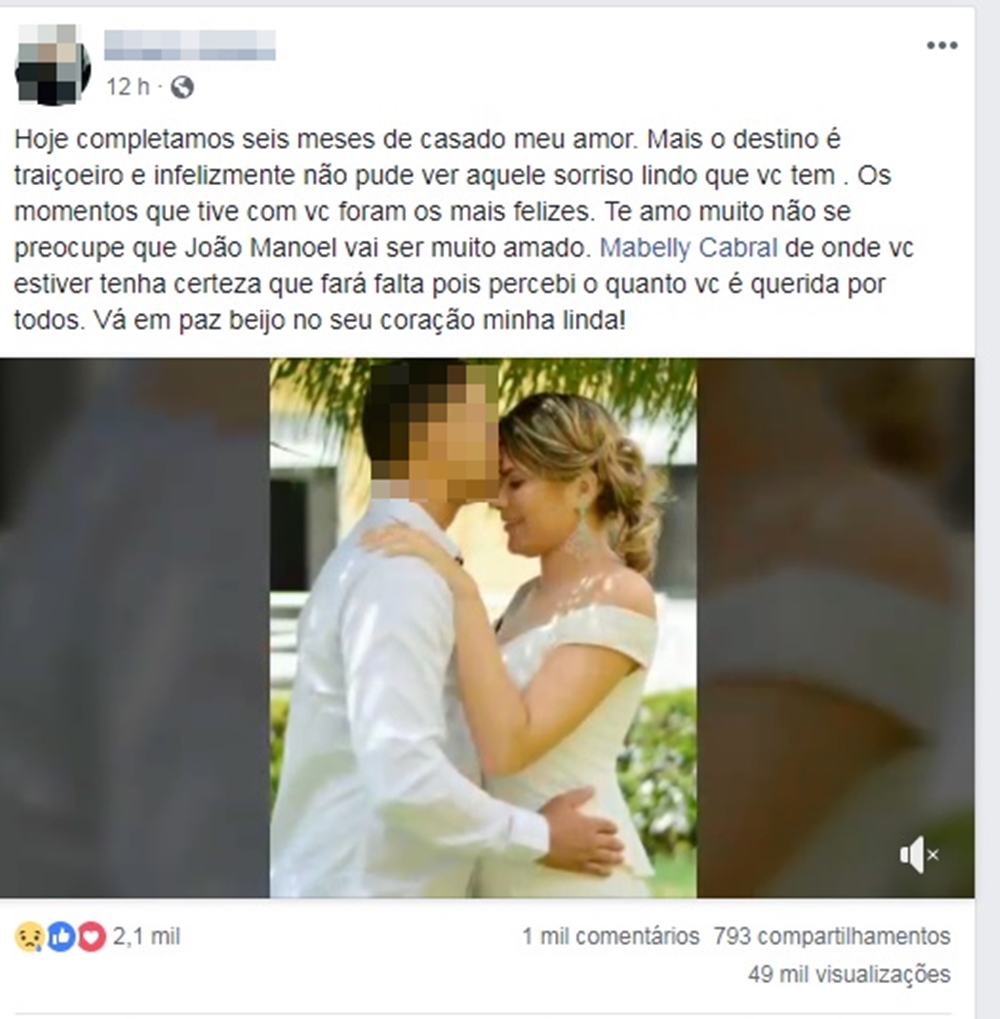Screen dimensions: 1000x1019
Task: Open the blurred poster name link
Action: click(190, 45)
